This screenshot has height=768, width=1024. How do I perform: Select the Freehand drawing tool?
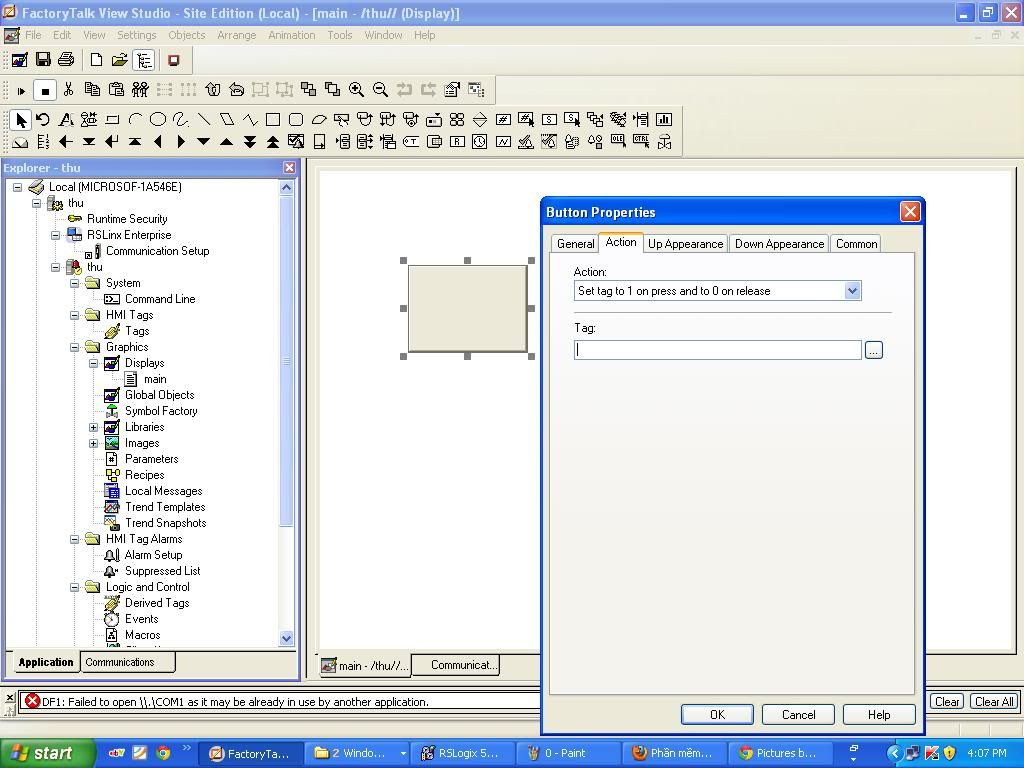(181, 120)
